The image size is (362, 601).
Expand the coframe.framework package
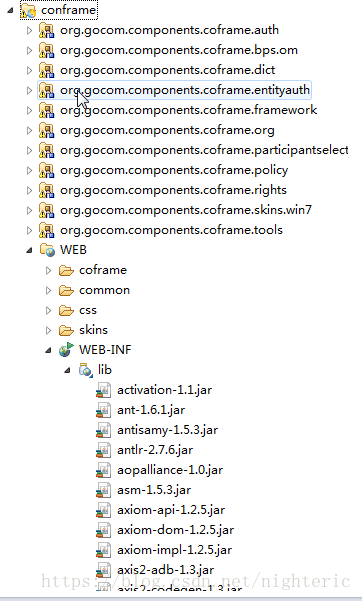[30, 110]
